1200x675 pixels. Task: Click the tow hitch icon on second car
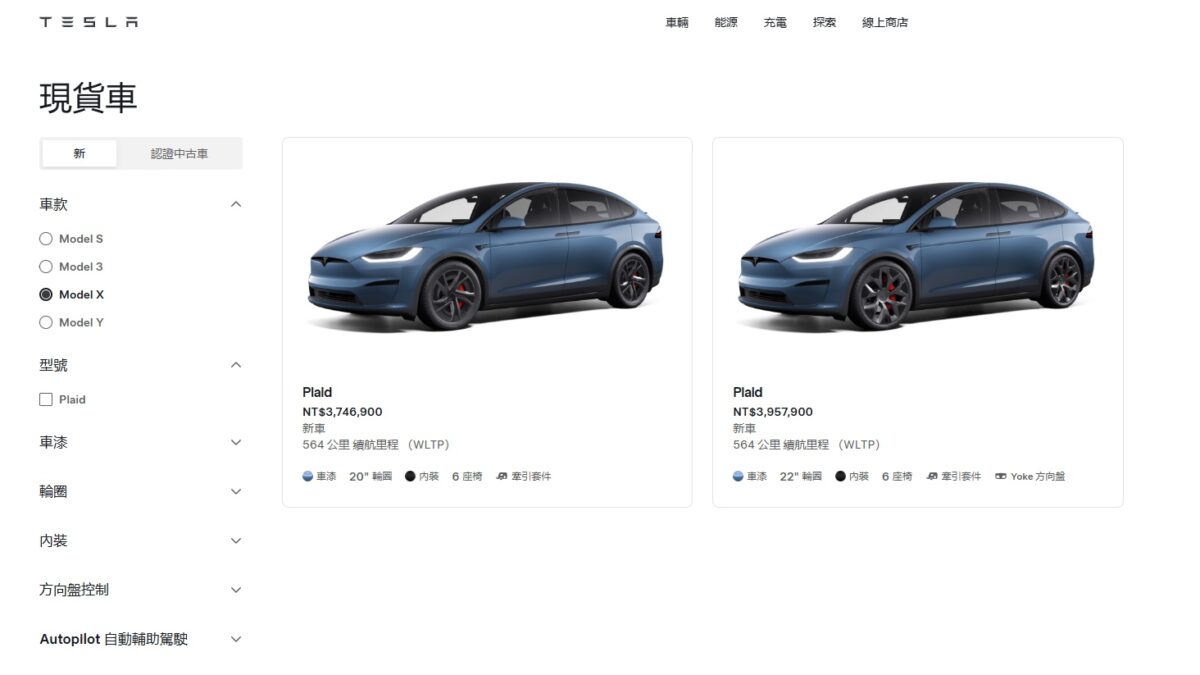[932, 476]
